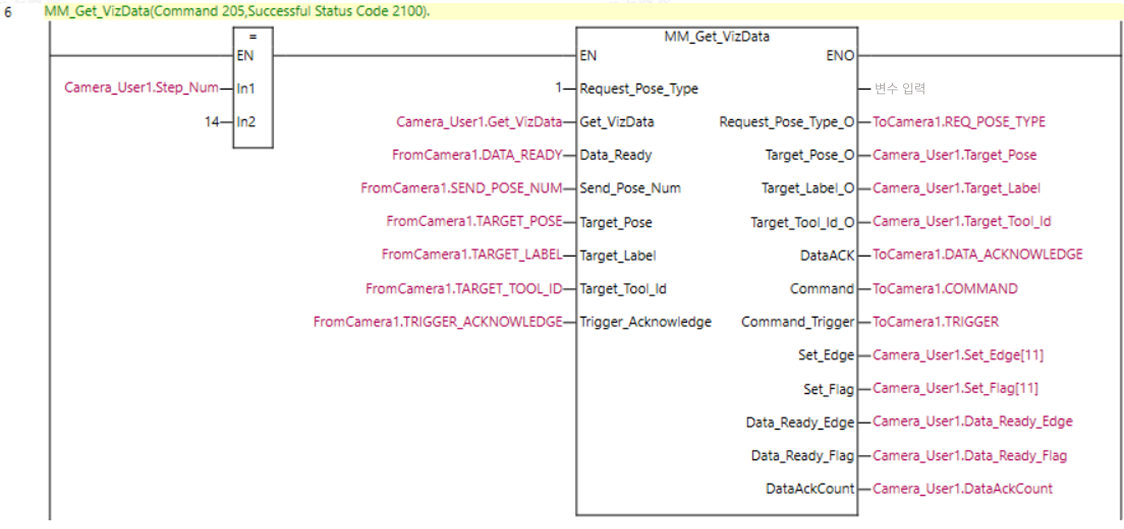Screen dimensions: 1124x529
Task: Click rung number 6 in the margin
Action: pyautogui.click(x=7, y=13)
